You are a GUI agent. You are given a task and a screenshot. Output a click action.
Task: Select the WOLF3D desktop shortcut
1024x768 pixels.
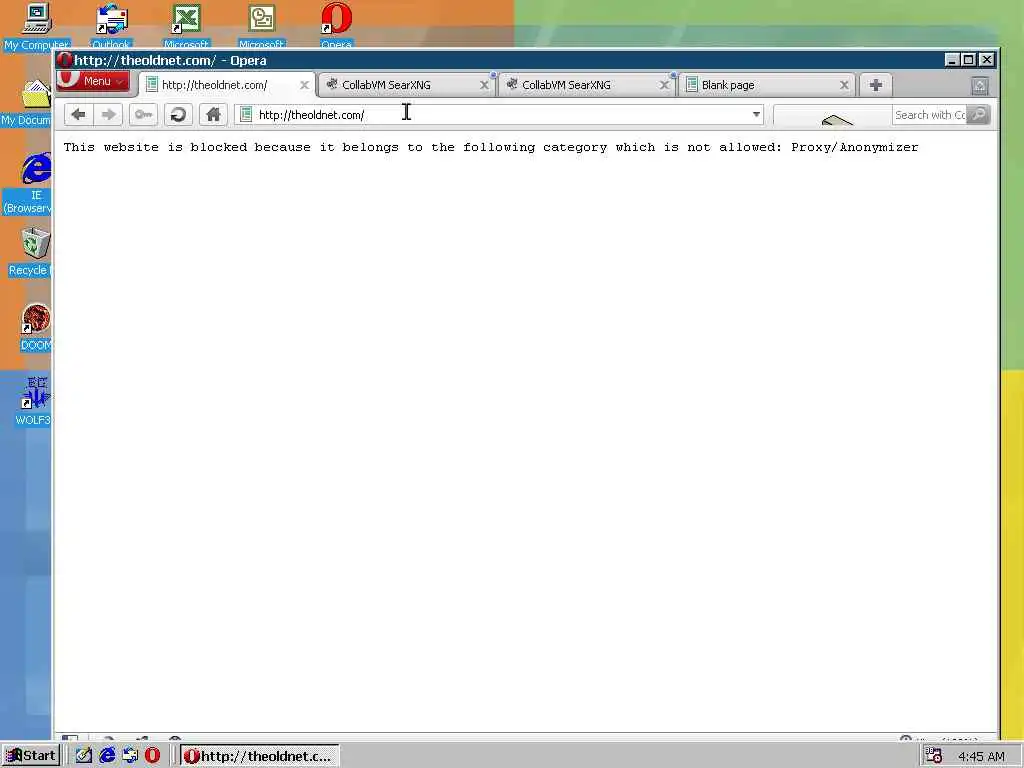(x=34, y=401)
